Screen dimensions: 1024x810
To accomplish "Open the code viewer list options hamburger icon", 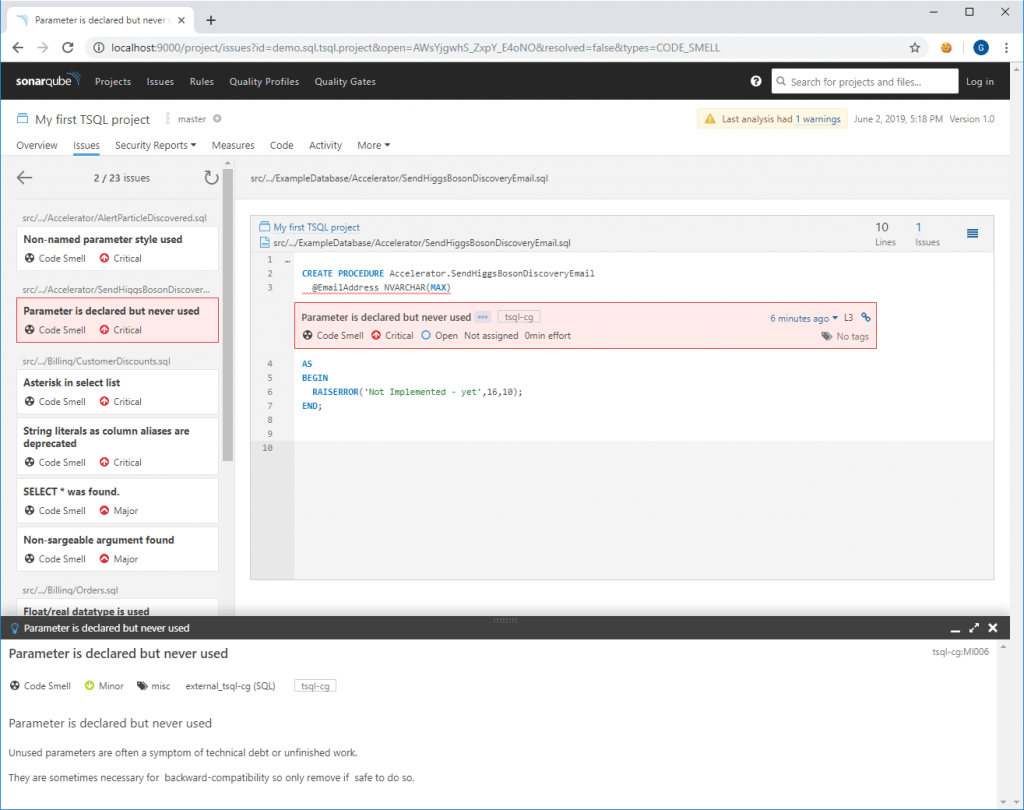I will pyautogui.click(x=972, y=233).
